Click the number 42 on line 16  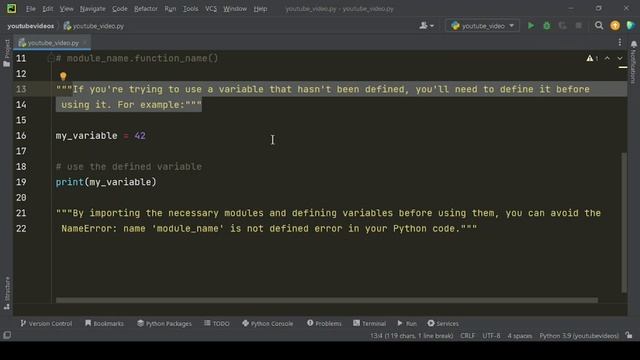[x=140, y=136]
